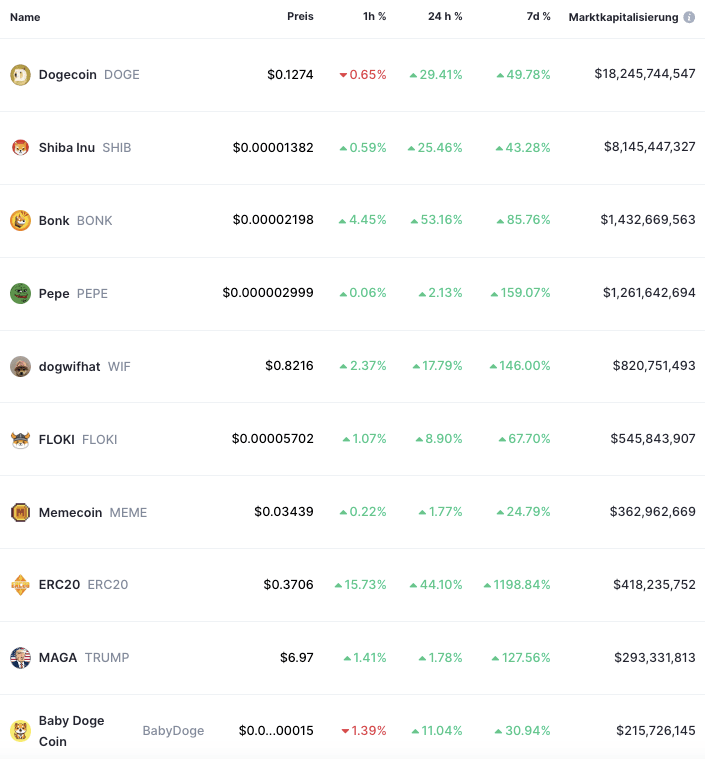
Task: Click the MAGA TRUMP coin logo
Action: 20,658
